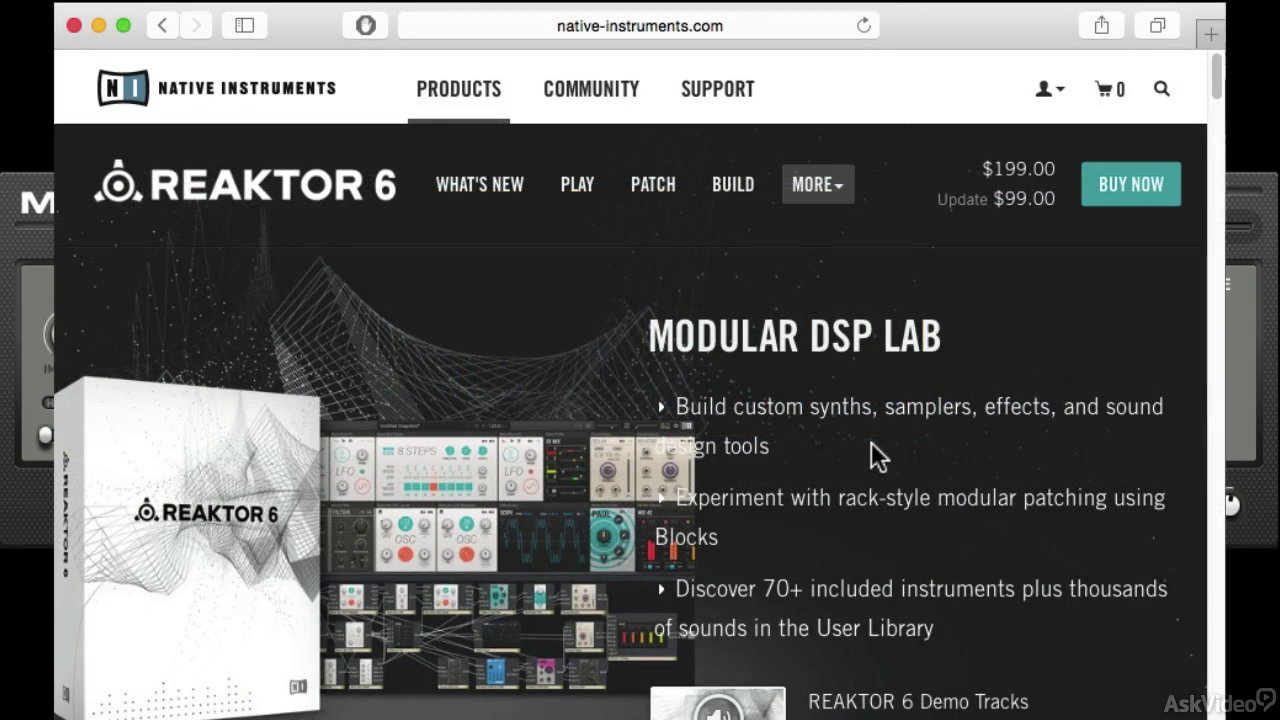Expand the user account dropdown

(x=1049, y=89)
